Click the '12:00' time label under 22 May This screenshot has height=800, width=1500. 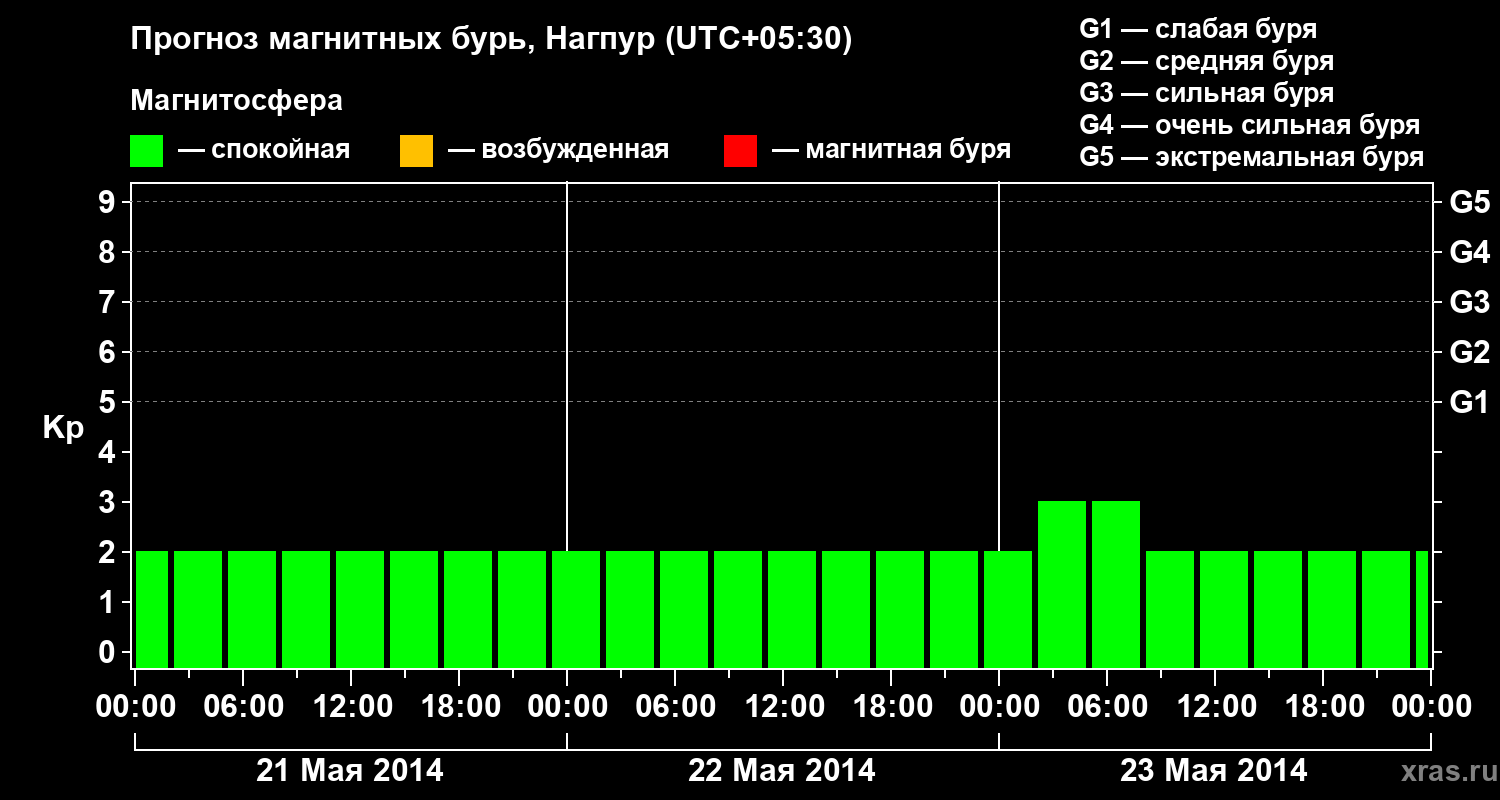[785, 707]
